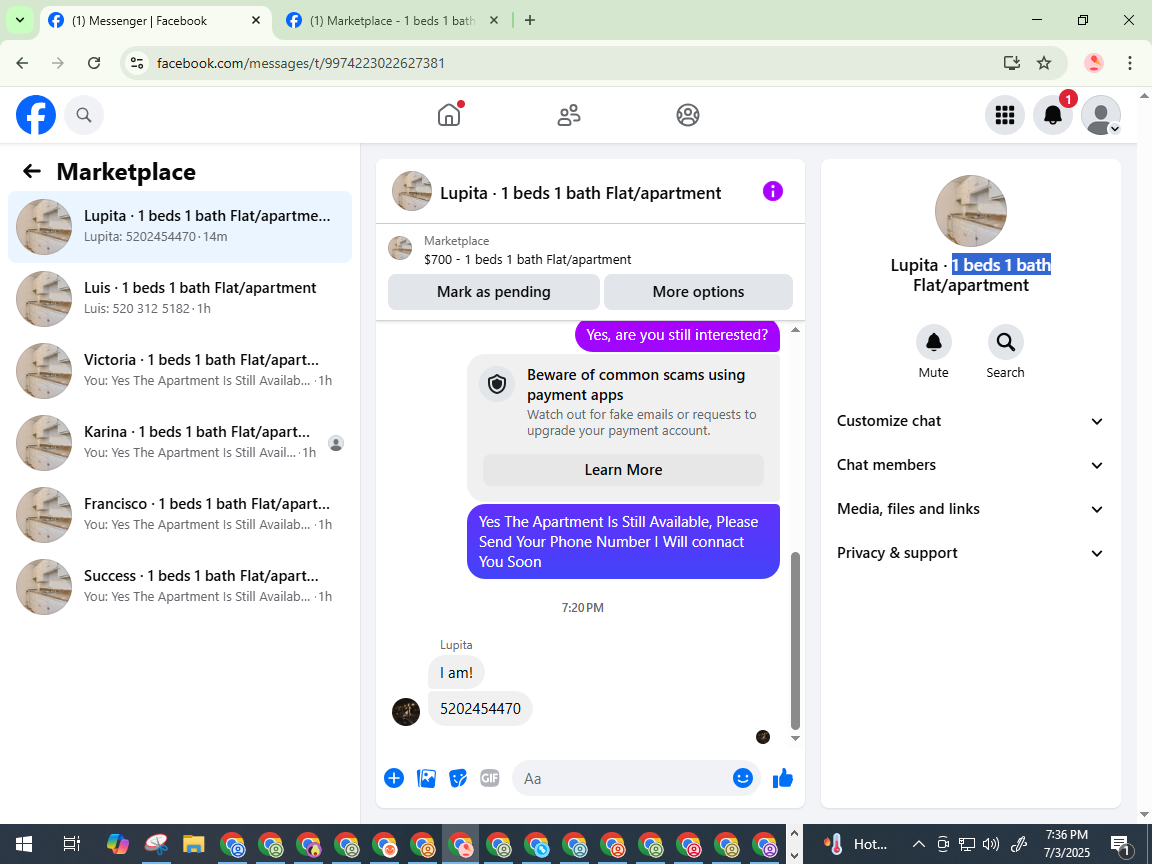Image resolution: width=1152 pixels, height=864 pixels.
Task: Open Francisco conversation in the list
Action: click(180, 514)
